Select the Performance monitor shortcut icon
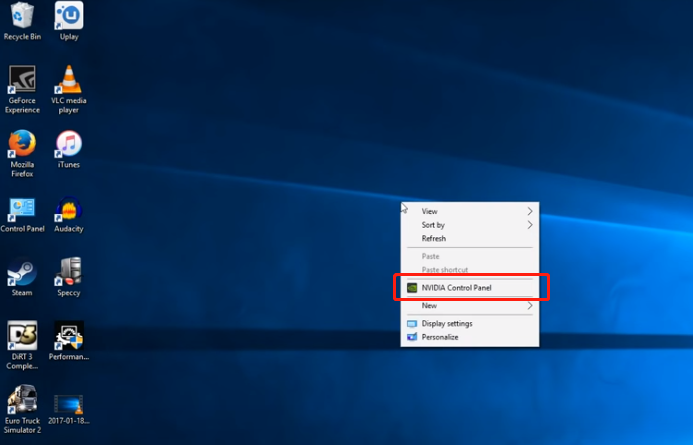 click(69, 341)
